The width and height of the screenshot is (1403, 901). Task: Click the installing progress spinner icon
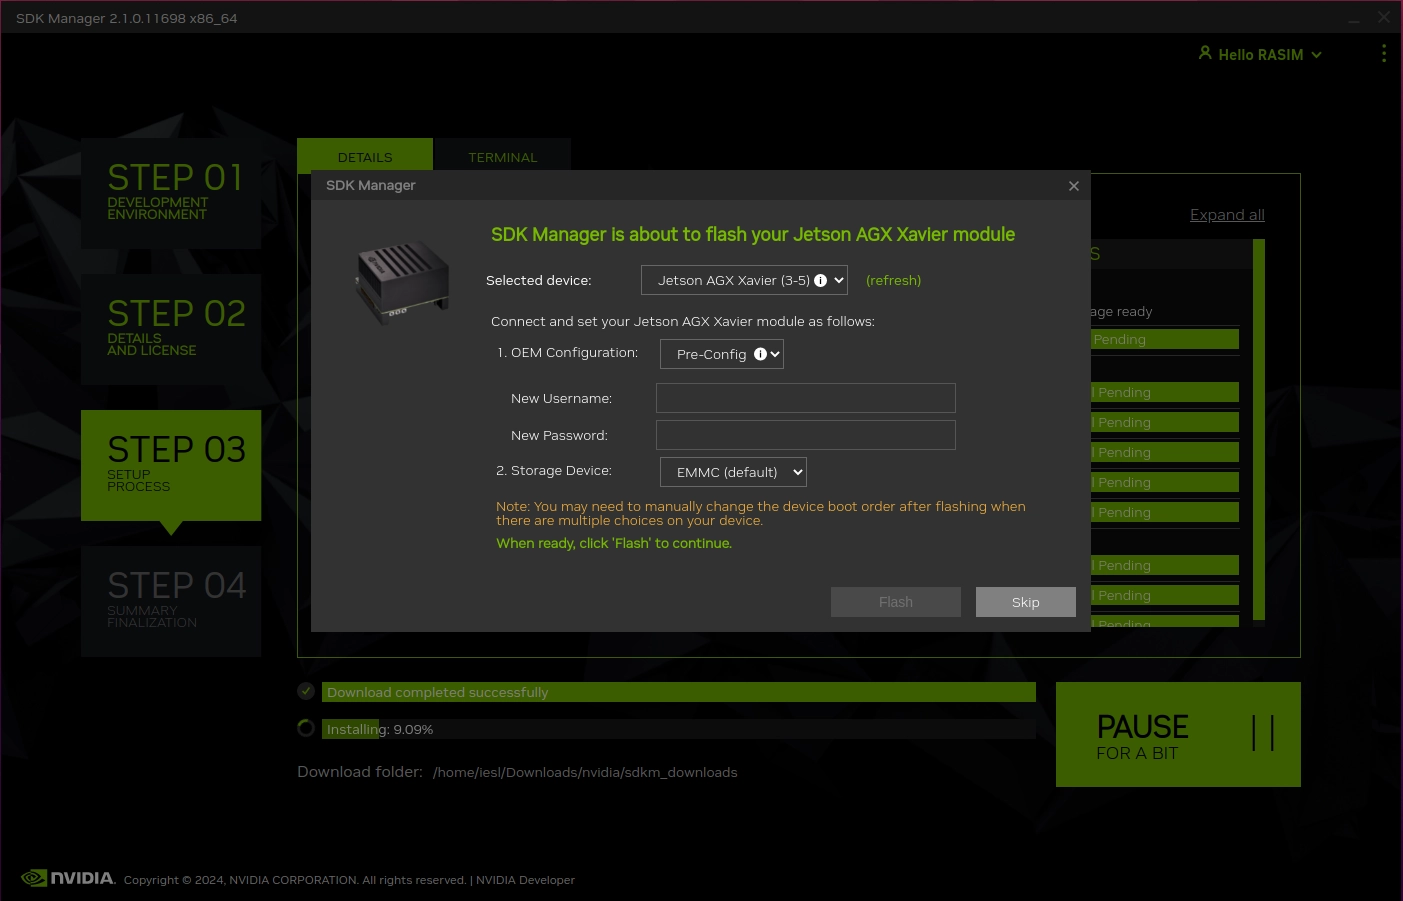[x=306, y=728]
